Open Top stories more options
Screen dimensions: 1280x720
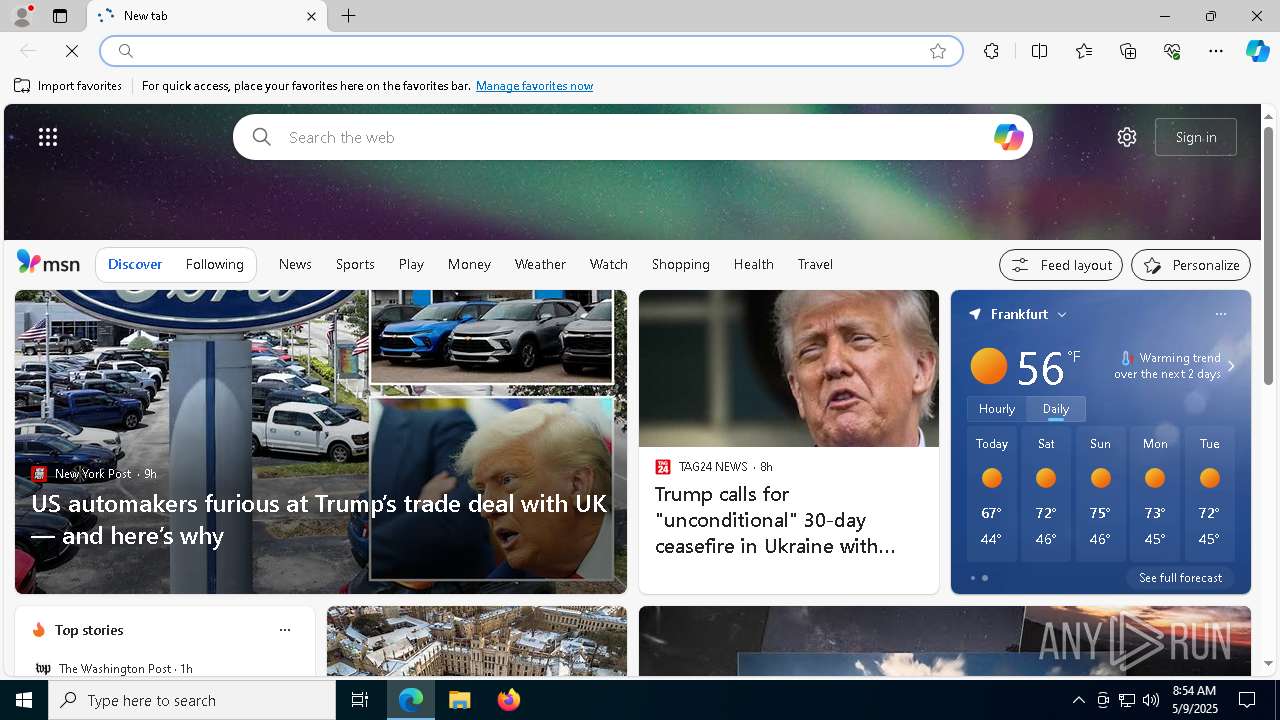(x=285, y=630)
